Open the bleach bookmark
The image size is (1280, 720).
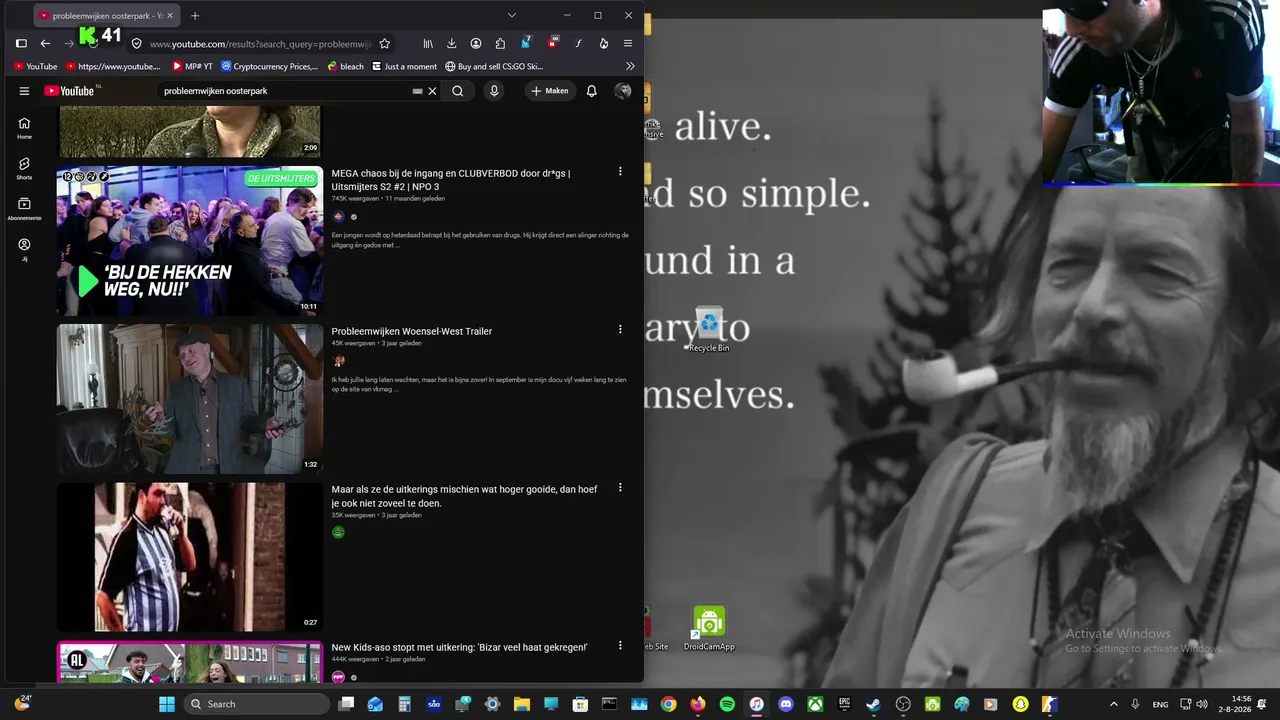point(346,67)
